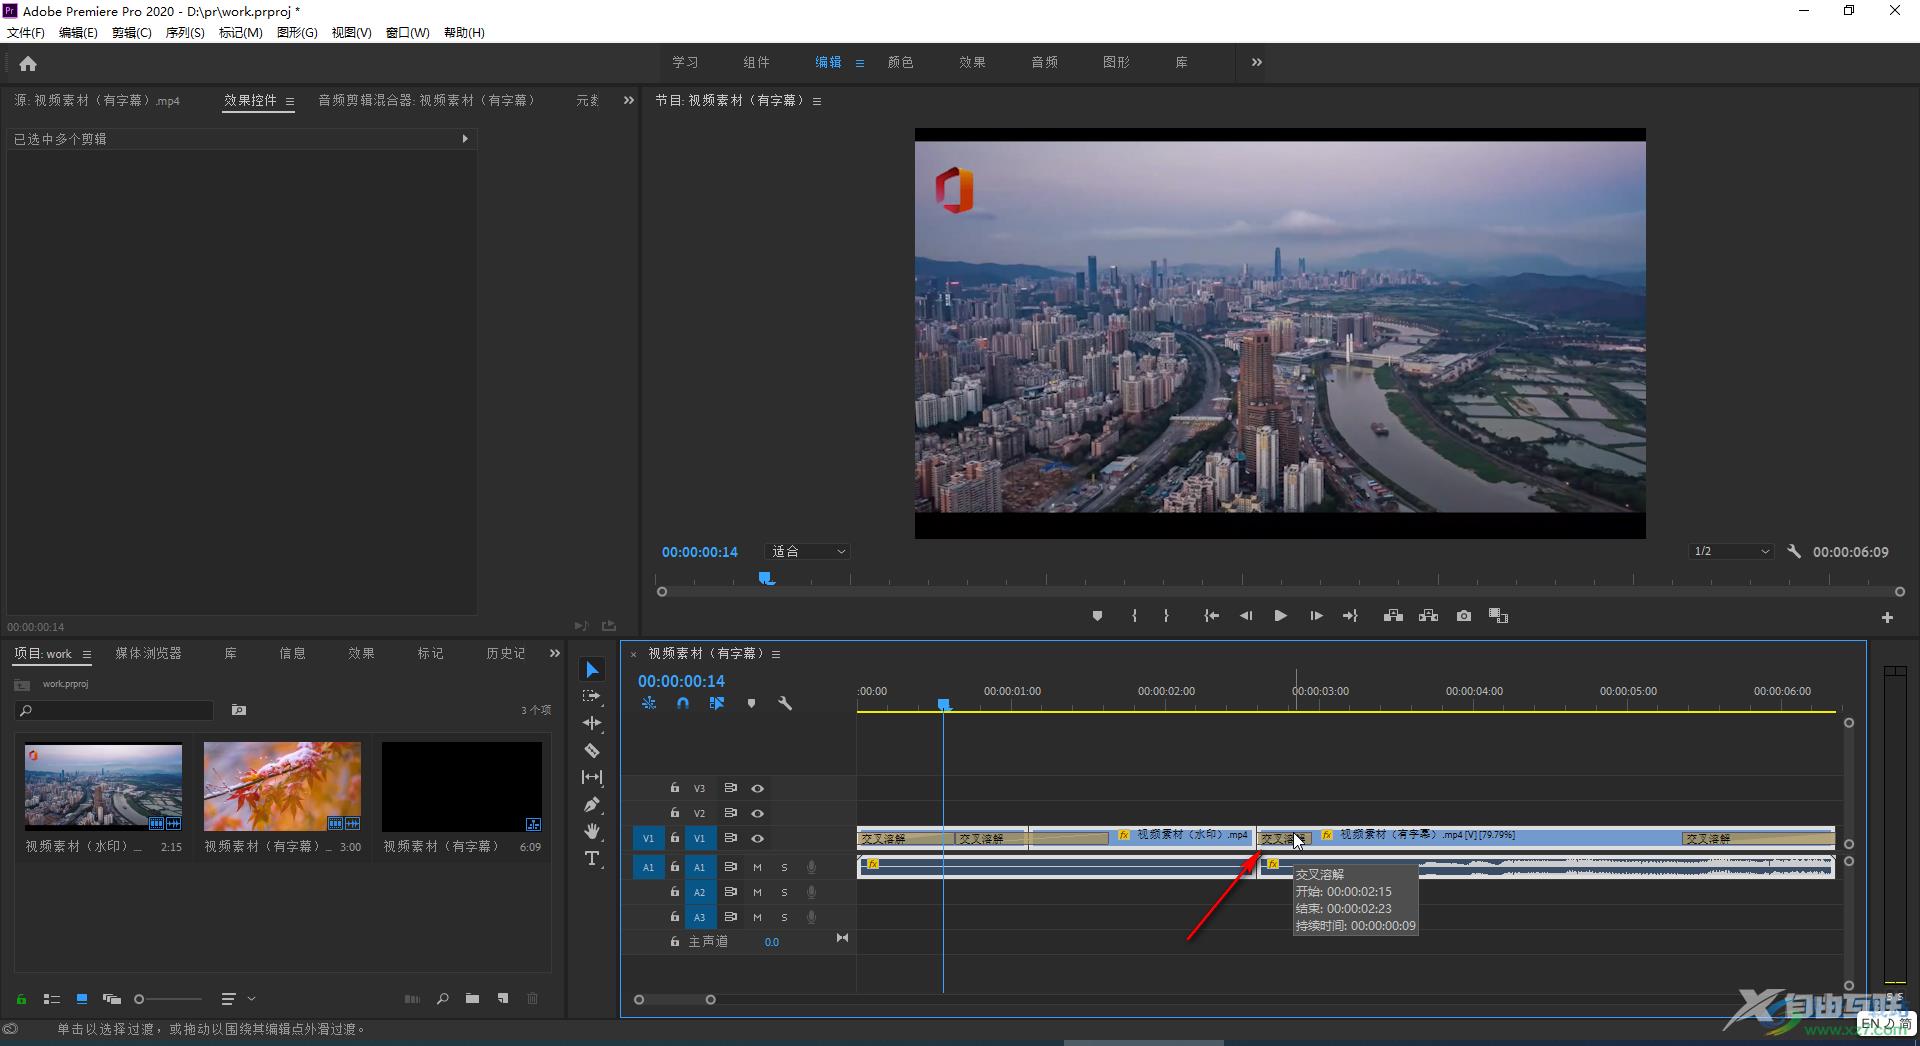Click Mark Out button
The height and width of the screenshot is (1046, 1920).
pyautogui.click(x=1166, y=616)
